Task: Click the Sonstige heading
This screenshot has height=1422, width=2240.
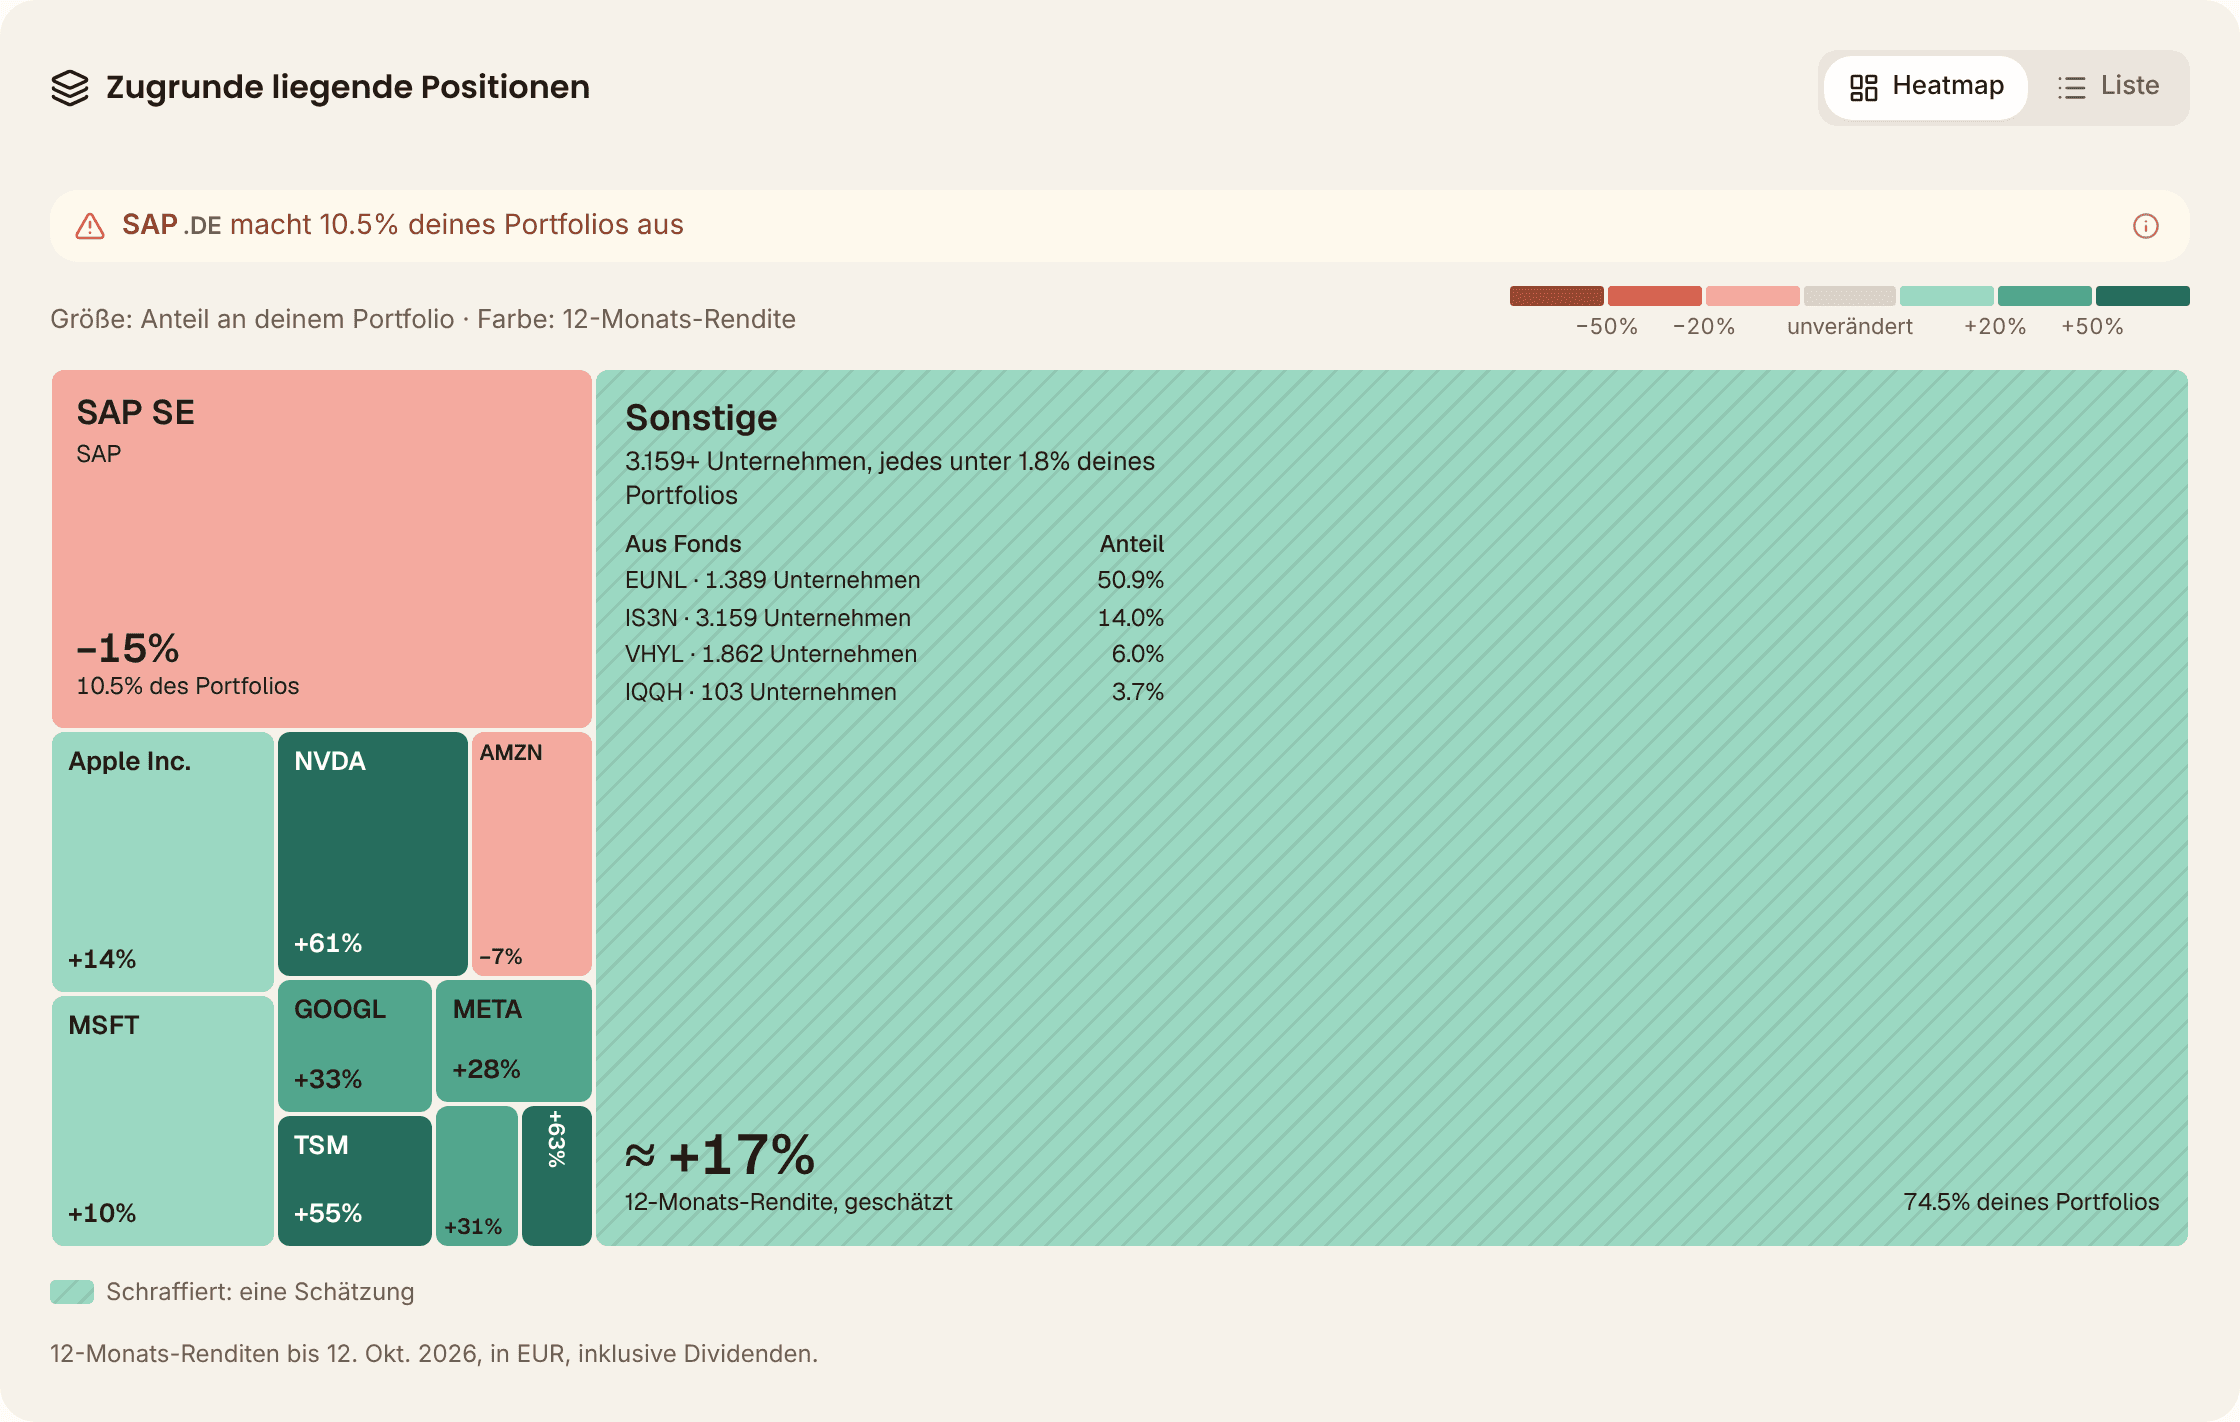Action: click(x=701, y=418)
